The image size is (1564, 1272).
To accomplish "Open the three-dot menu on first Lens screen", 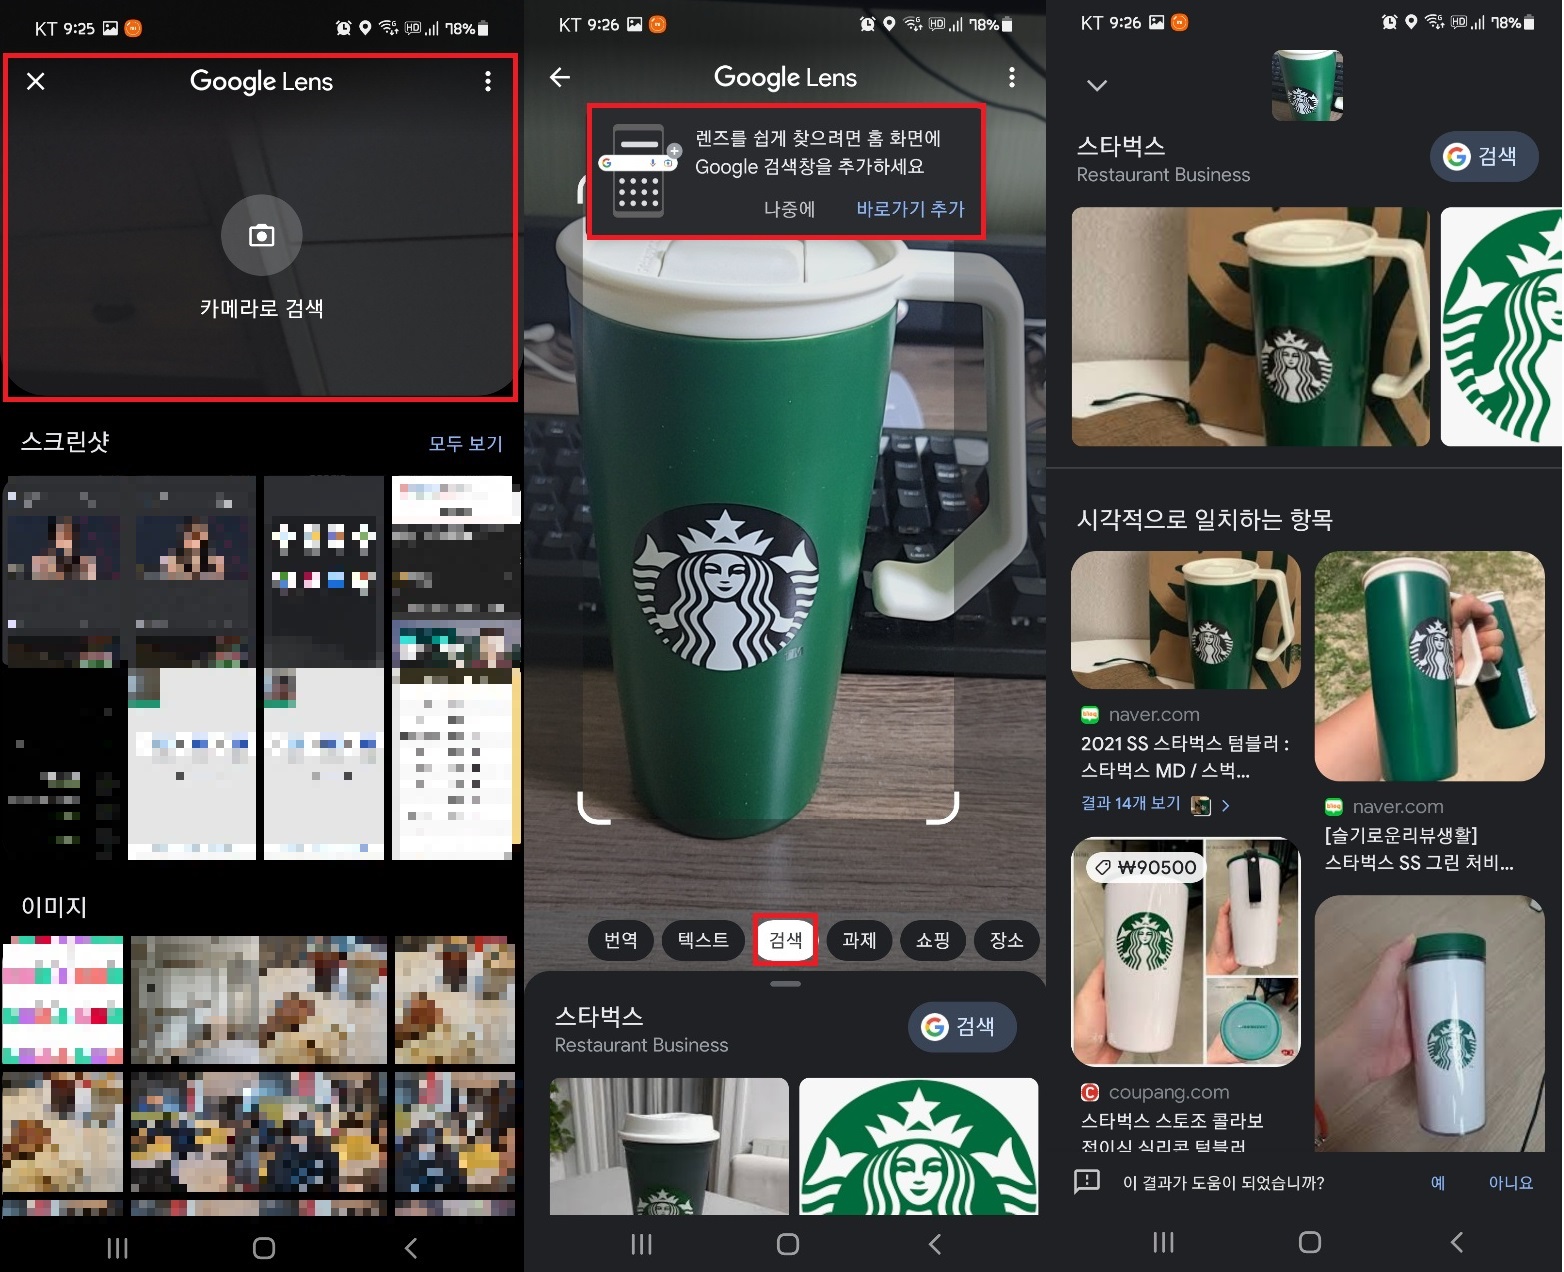I will point(488,81).
